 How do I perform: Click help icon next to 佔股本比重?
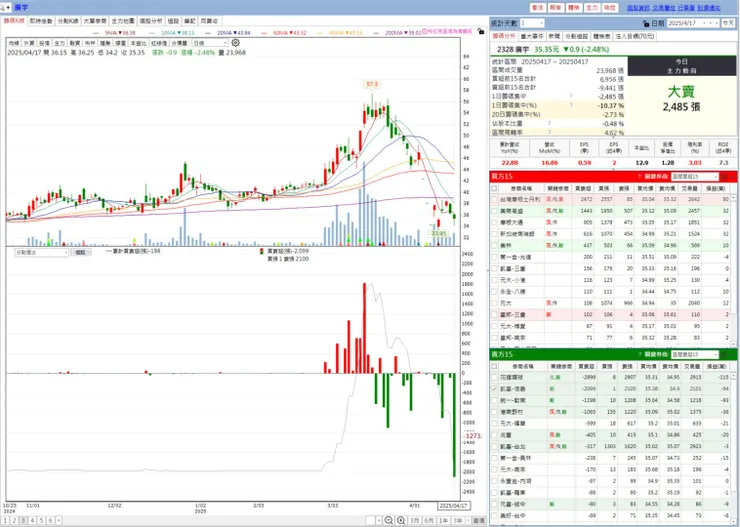click(549, 123)
